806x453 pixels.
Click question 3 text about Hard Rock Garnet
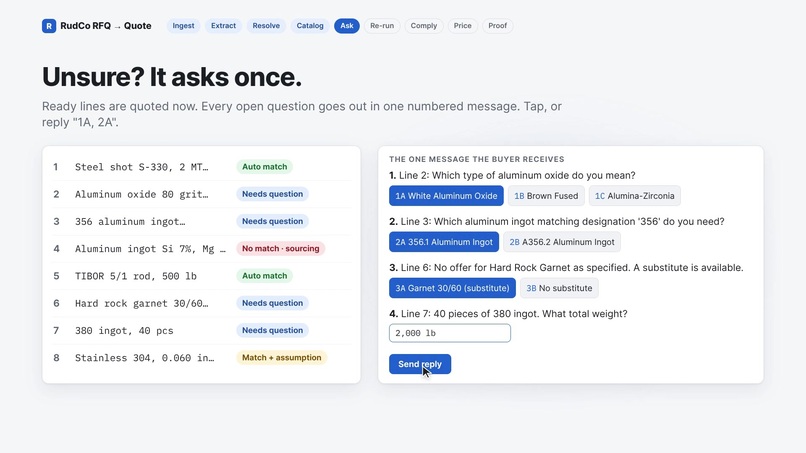coord(566,267)
